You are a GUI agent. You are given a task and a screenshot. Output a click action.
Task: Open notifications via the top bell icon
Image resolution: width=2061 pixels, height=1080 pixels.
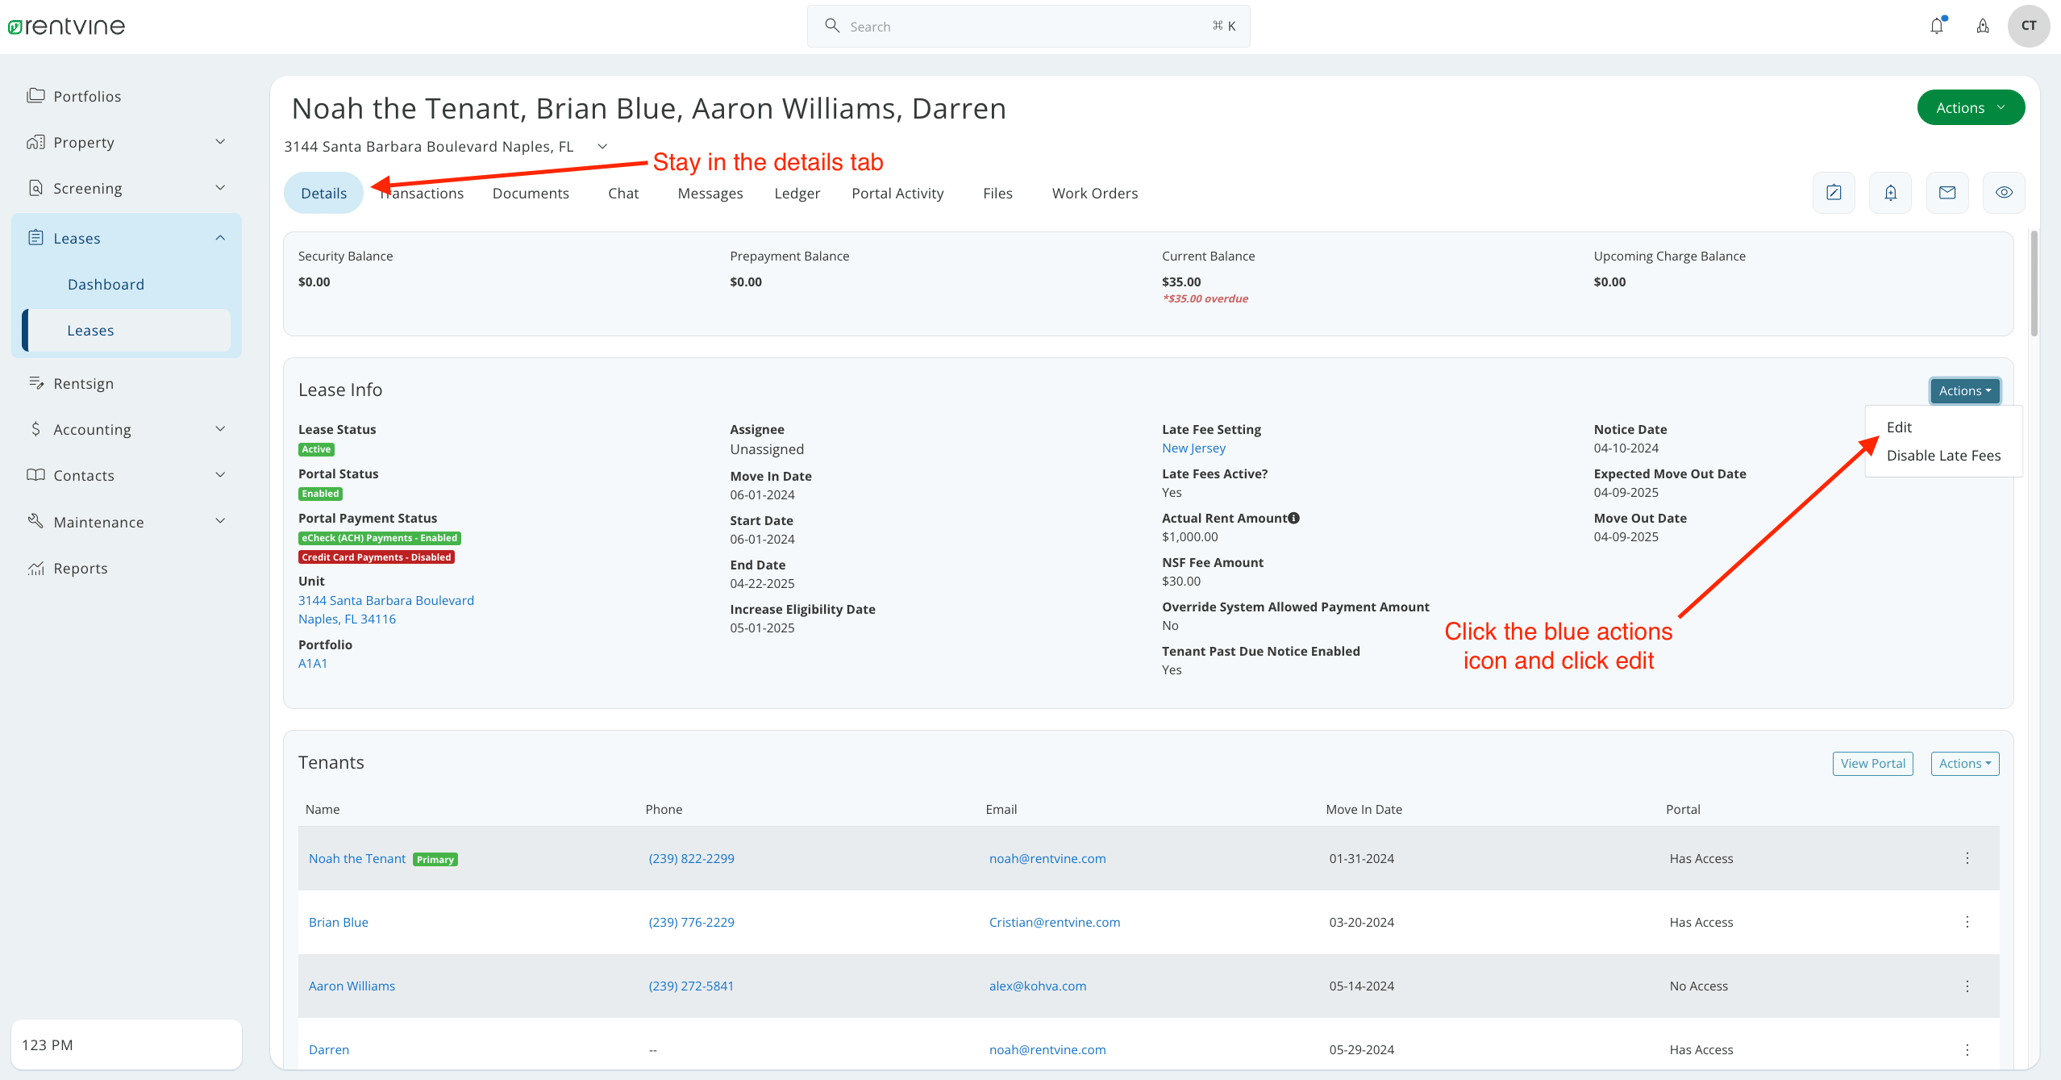pyautogui.click(x=1937, y=25)
